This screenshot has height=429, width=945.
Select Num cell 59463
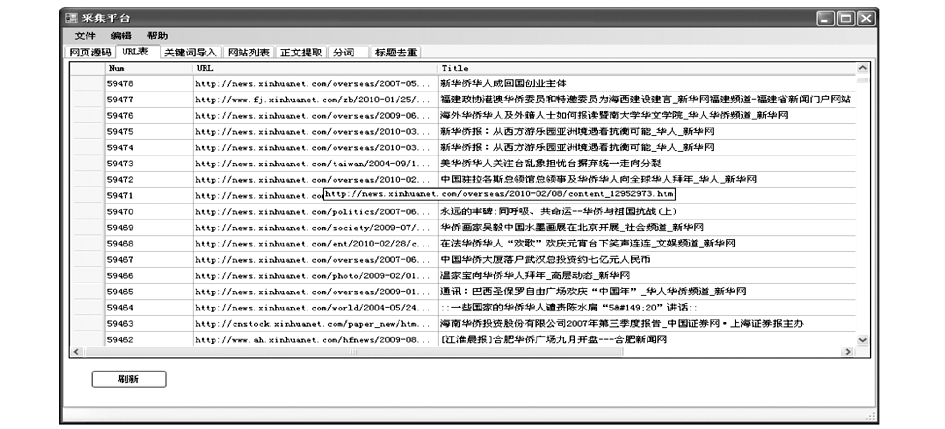[x=149, y=324]
